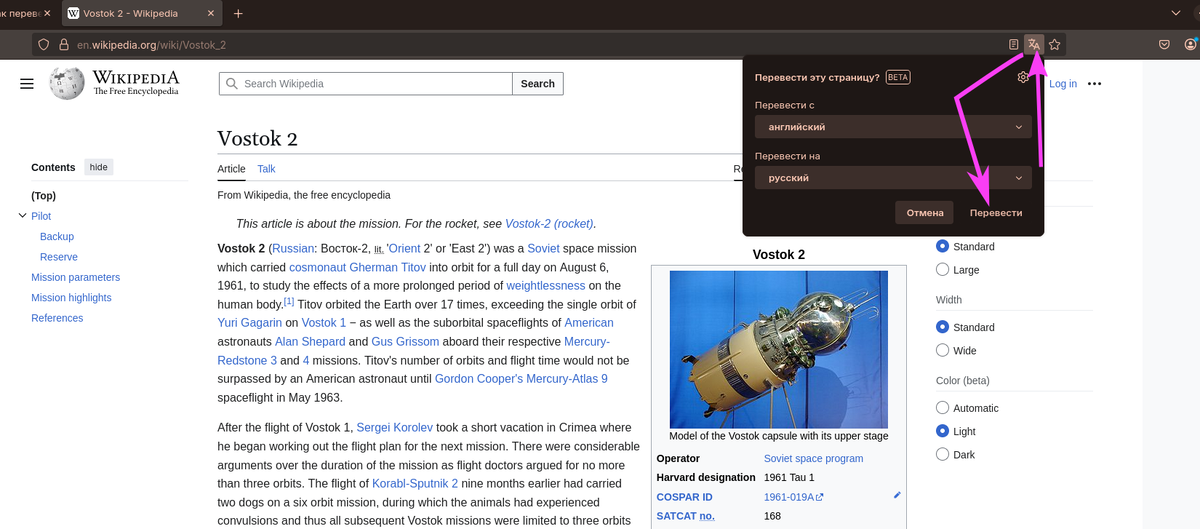This screenshot has width=1200, height=529.
Task: Switch to the Vostok 2 - Wikipedia browser tab
Action: pos(142,14)
